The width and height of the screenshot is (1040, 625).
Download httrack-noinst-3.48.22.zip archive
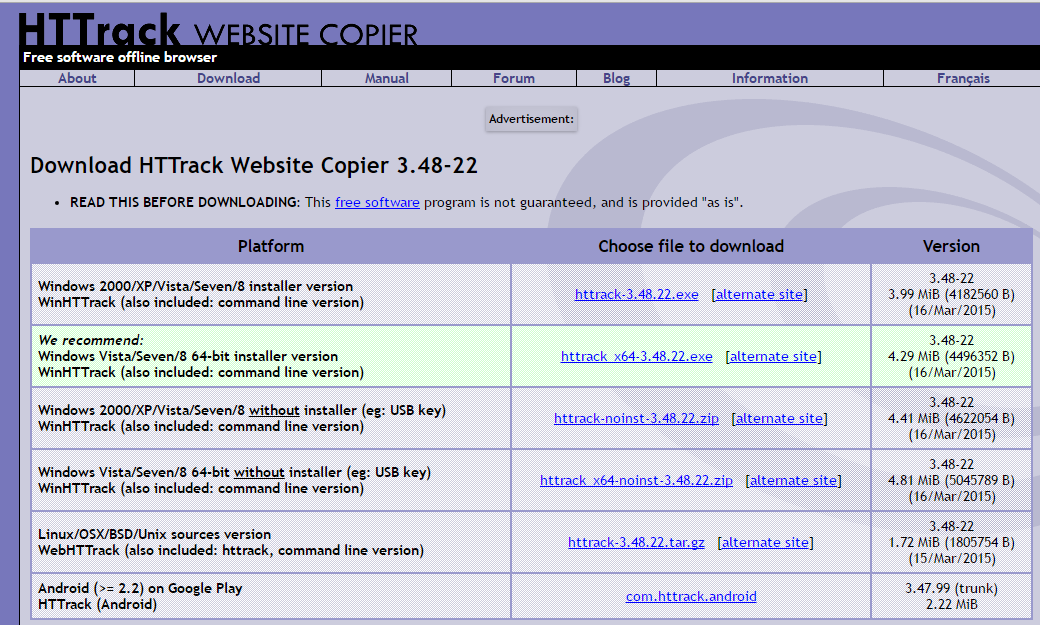pyautogui.click(x=637, y=419)
